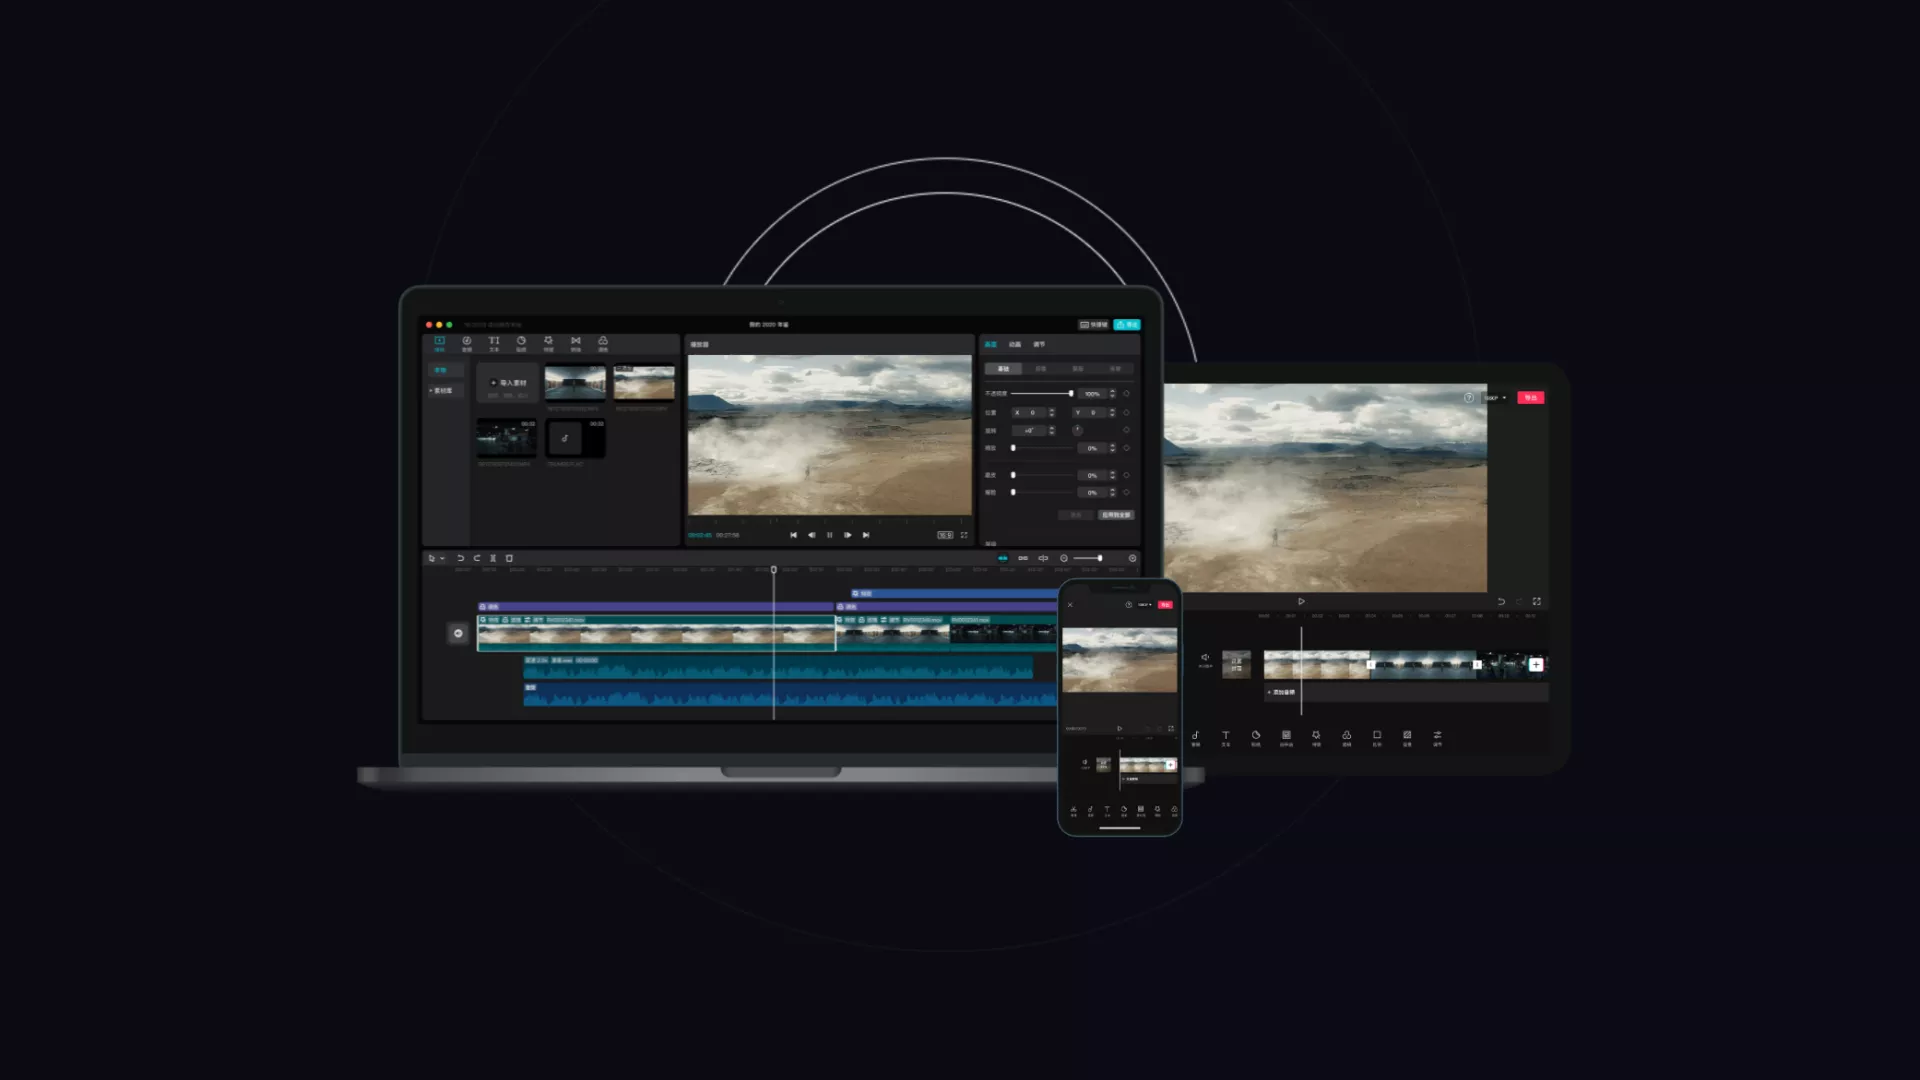
Task: Click the opacity slider handle
Action: [x=1071, y=393]
